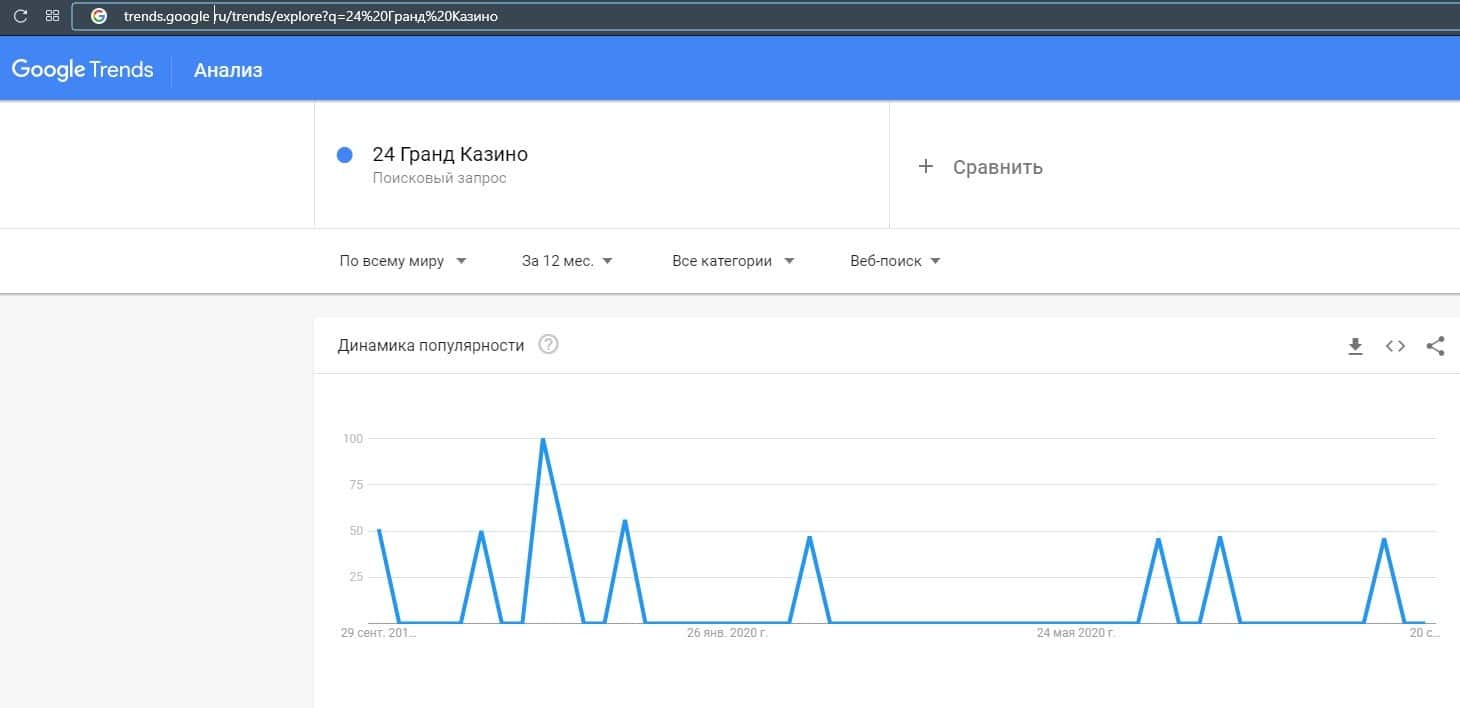The height and width of the screenshot is (708, 1460).
Task: Click the browser reload icon
Action: coord(20,16)
